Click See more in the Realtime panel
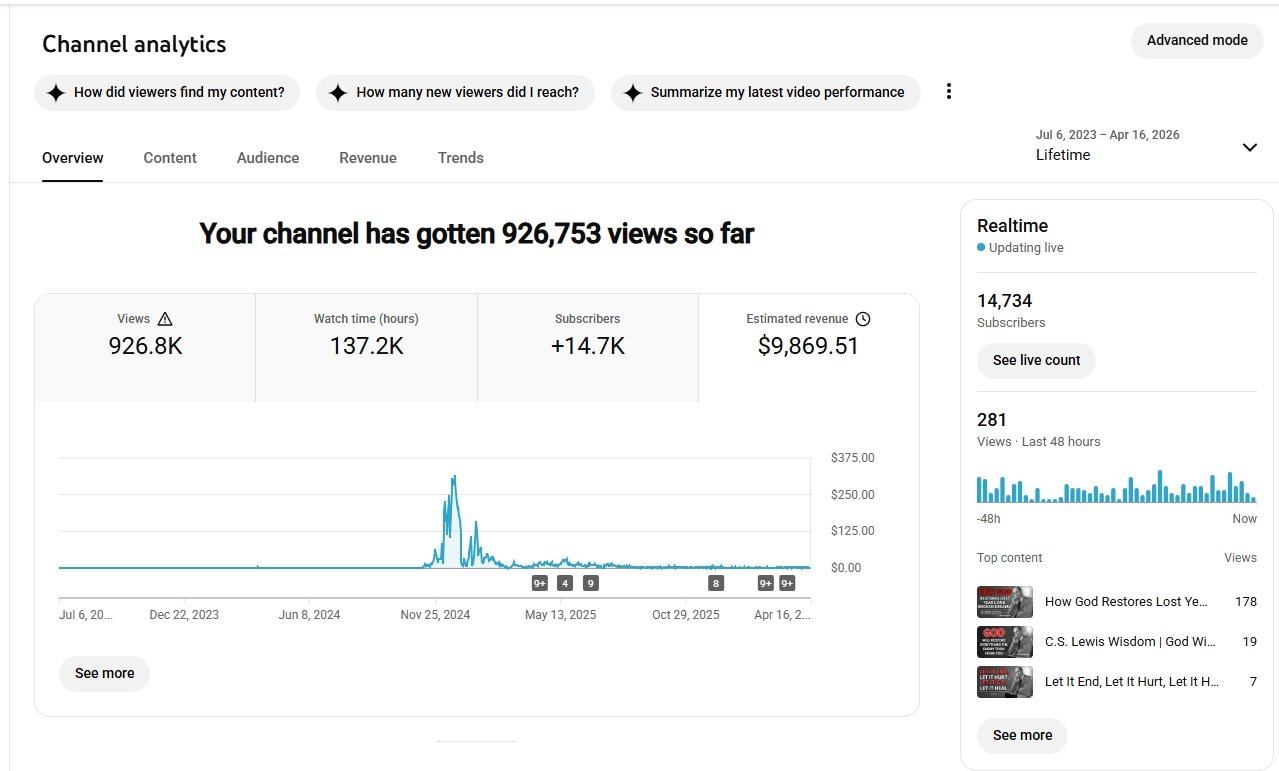Viewport: 1279px width, 771px height. 1022,735
